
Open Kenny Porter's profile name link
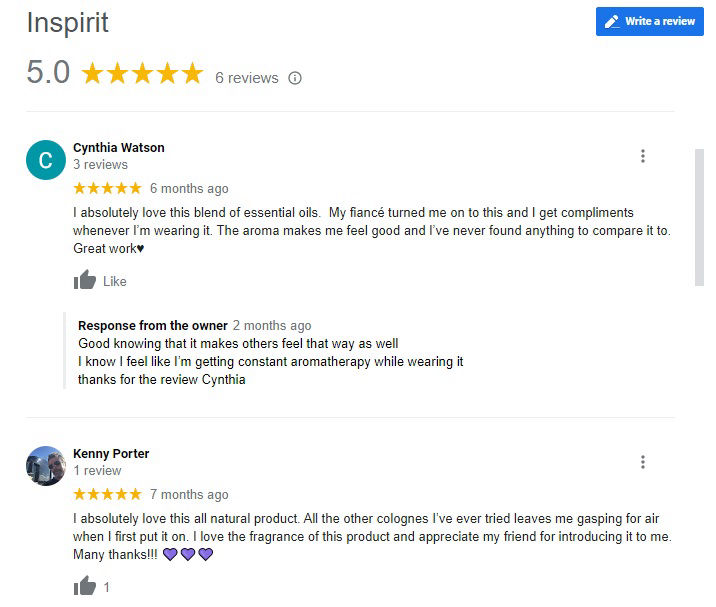111,454
